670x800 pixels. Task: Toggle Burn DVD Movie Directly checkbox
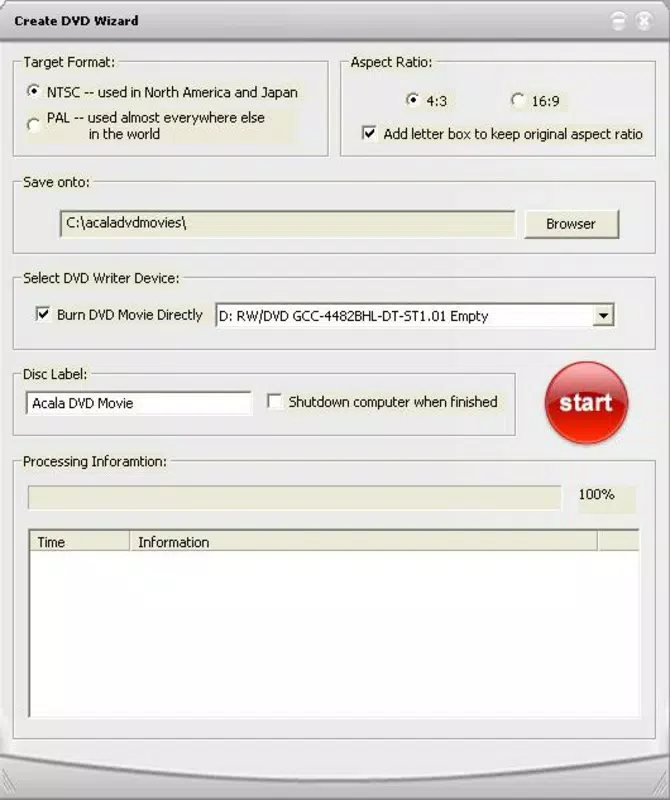pos(43,314)
